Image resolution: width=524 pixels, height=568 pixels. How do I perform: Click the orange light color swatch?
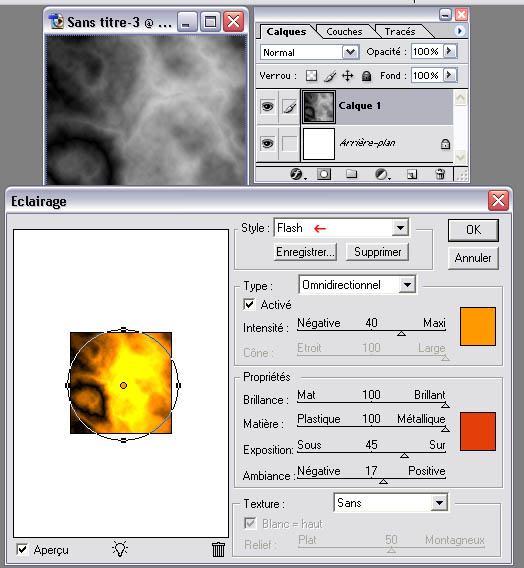pyautogui.click(x=478, y=326)
